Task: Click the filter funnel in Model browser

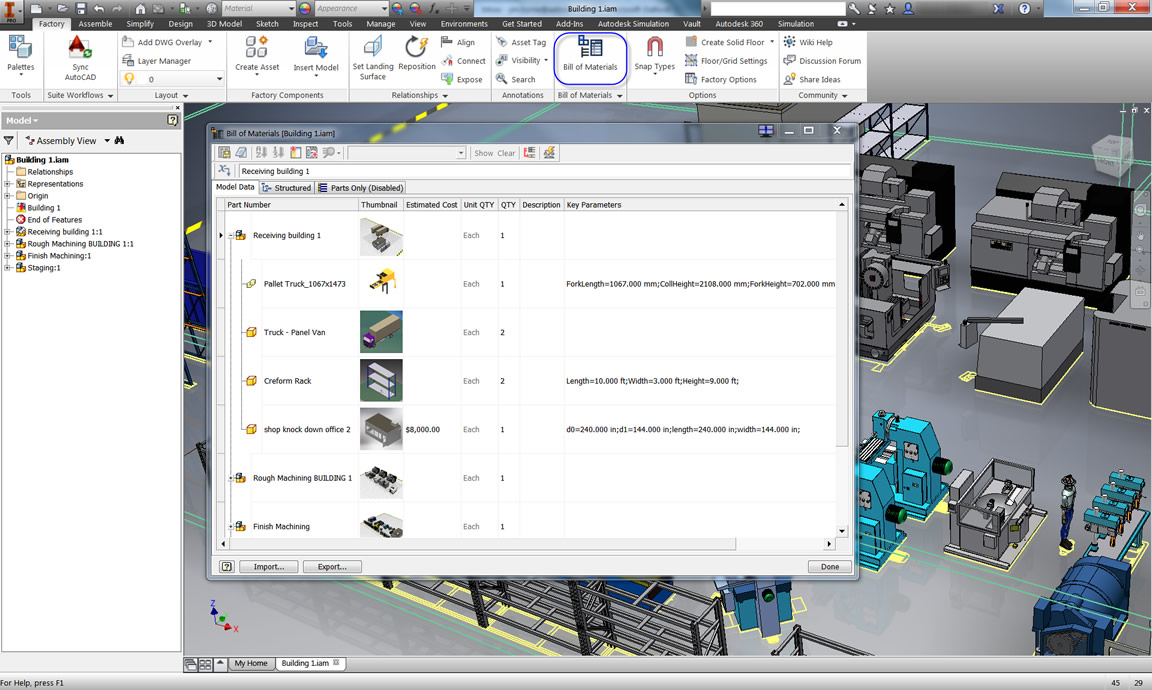Action: [9, 140]
